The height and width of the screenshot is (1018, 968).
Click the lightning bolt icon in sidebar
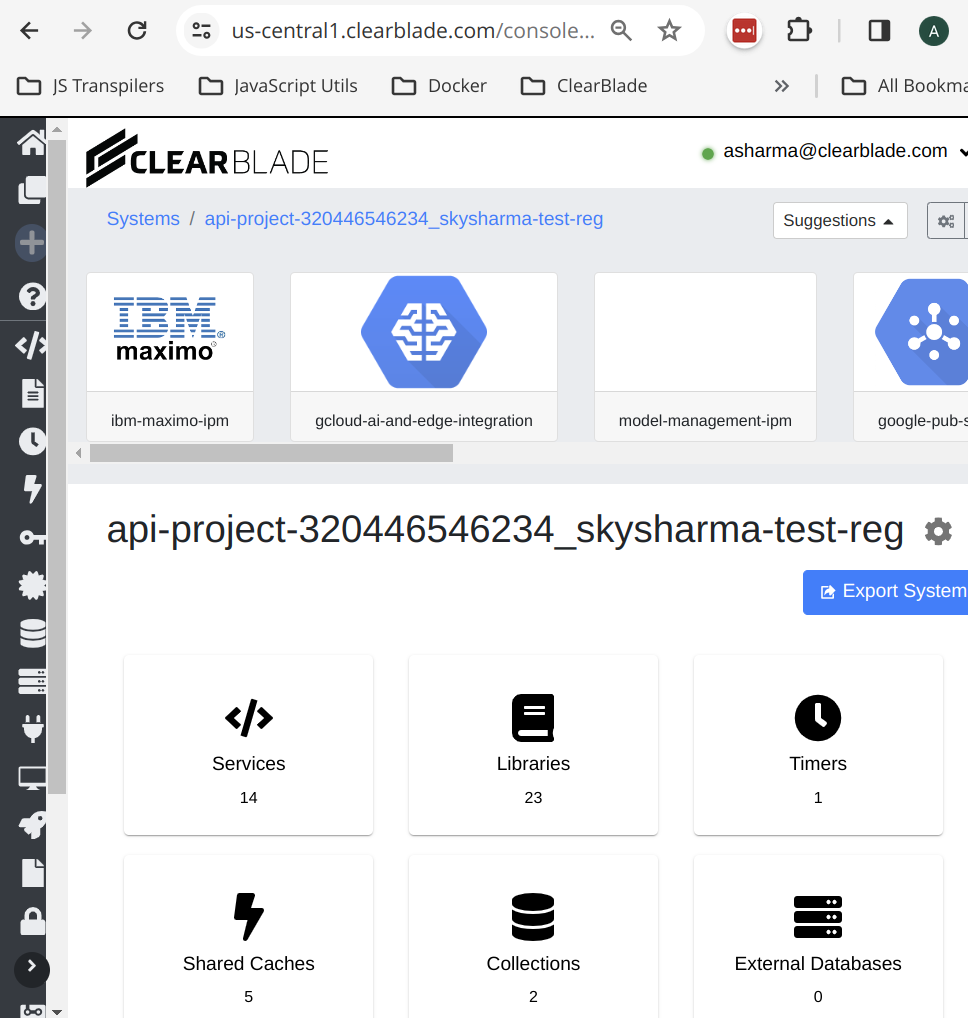[31, 489]
